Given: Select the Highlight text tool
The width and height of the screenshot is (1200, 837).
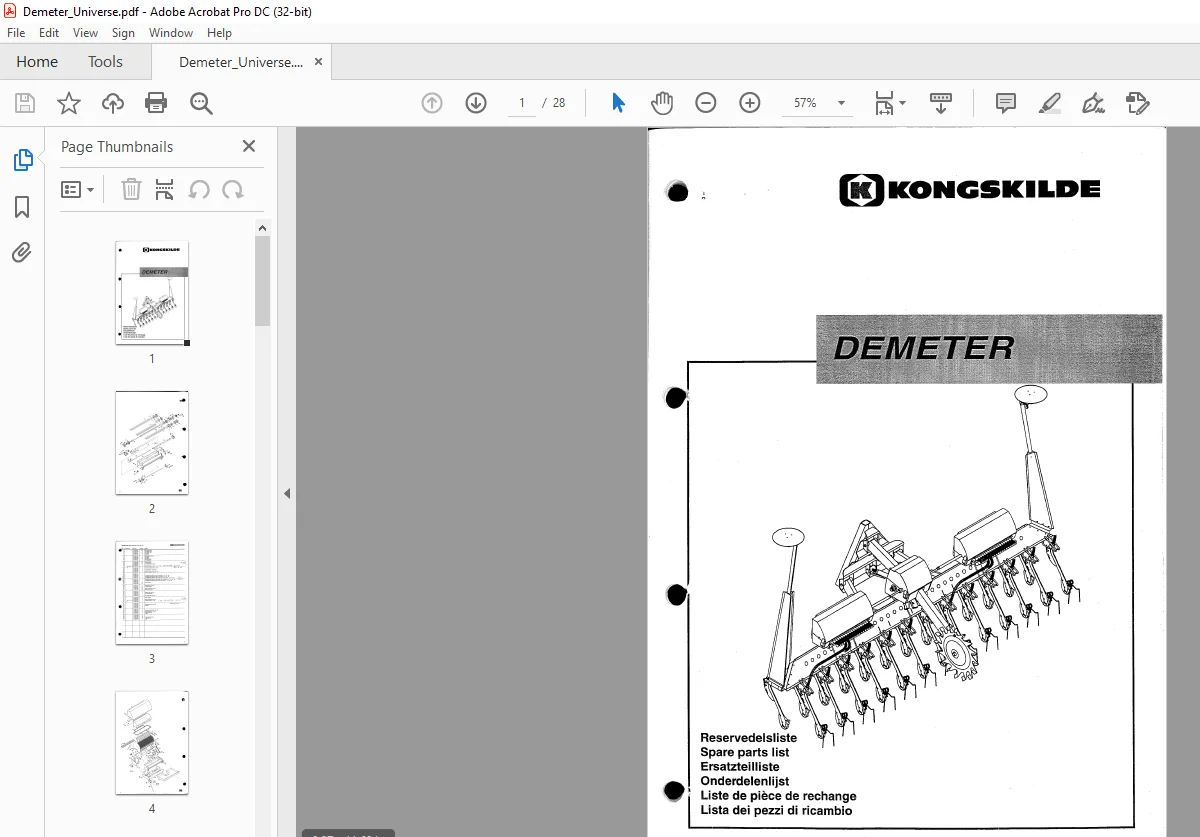Looking at the screenshot, I should tap(1049, 103).
